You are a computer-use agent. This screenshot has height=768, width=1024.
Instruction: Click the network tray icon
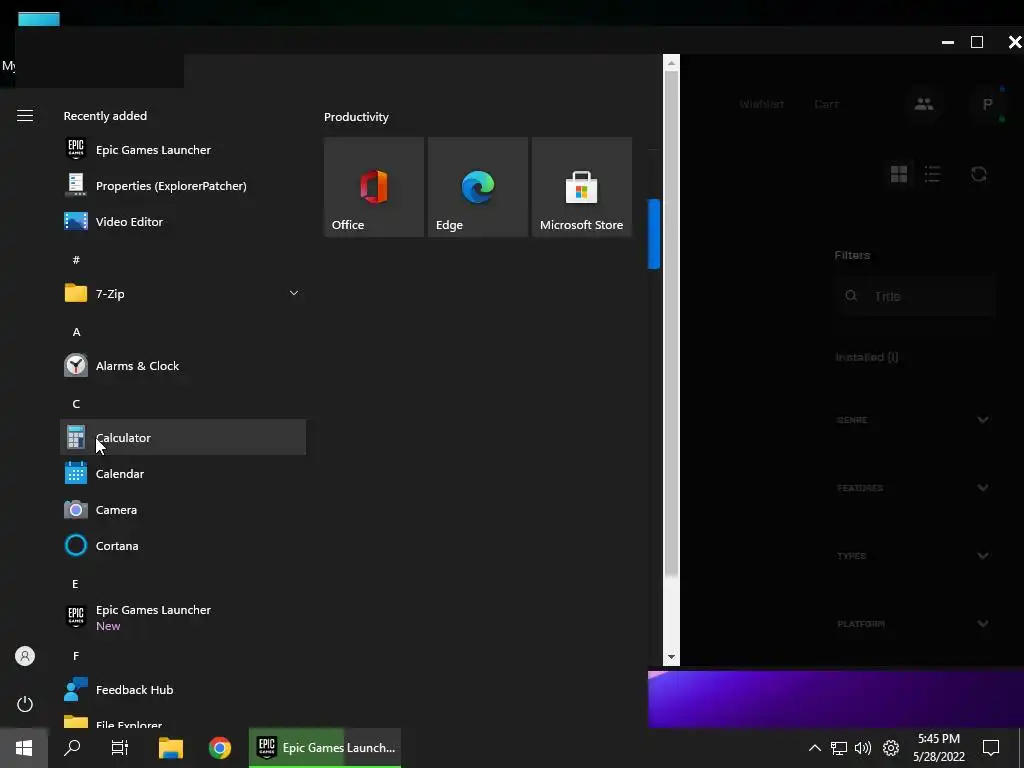pyautogui.click(x=839, y=748)
